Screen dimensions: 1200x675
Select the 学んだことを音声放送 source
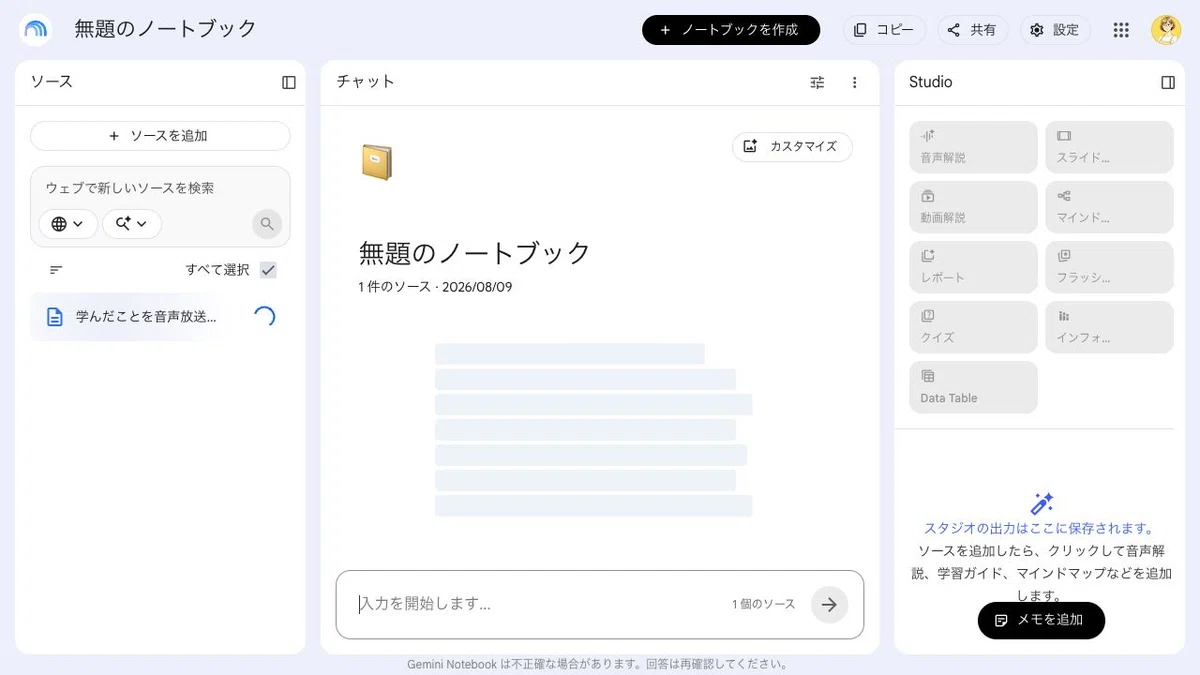[x=160, y=317]
